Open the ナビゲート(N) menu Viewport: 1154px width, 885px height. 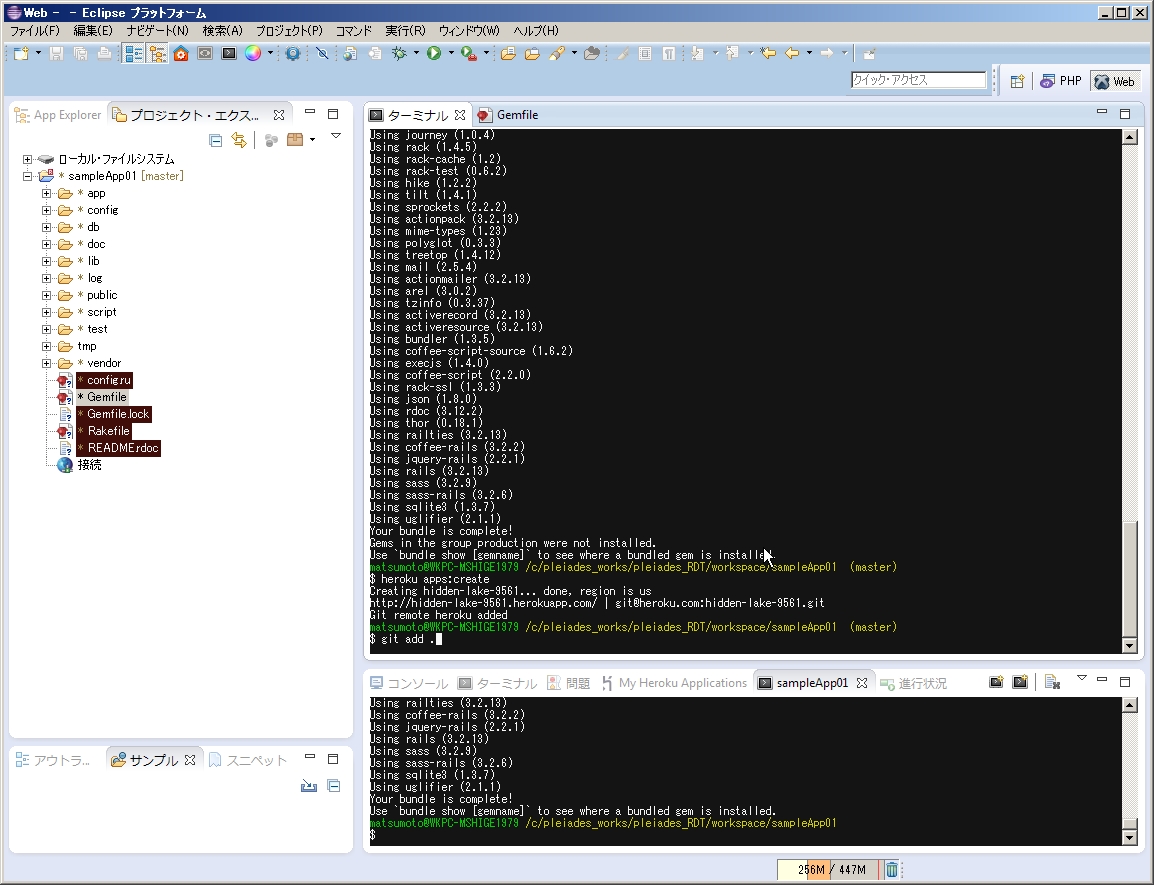[x=157, y=31]
